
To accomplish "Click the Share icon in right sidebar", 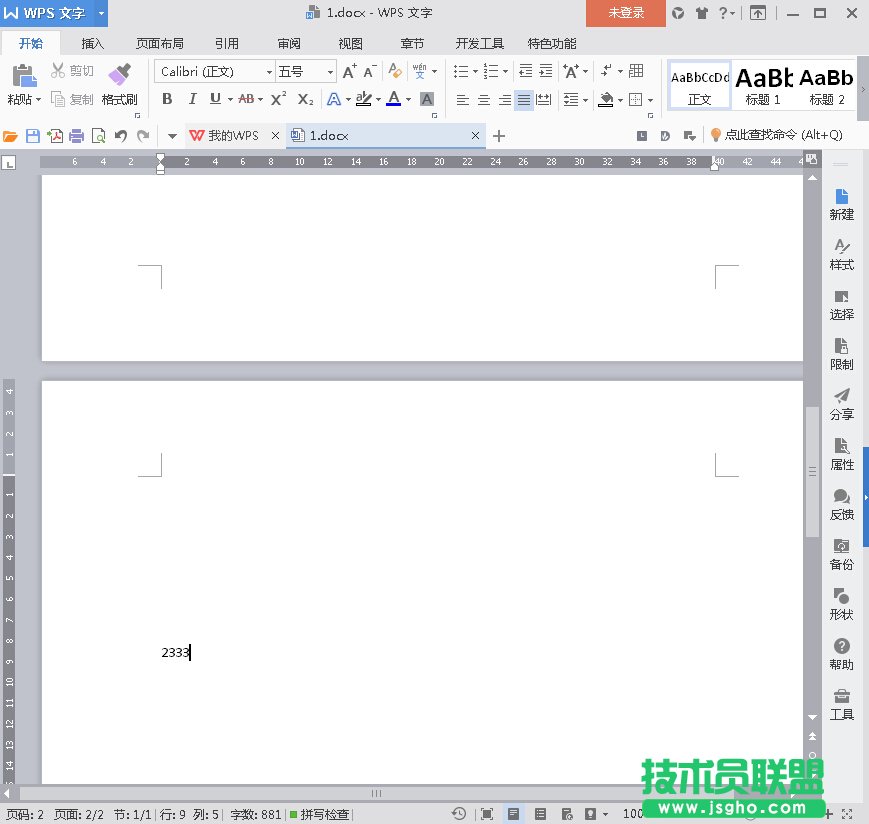I will coord(841,404).
